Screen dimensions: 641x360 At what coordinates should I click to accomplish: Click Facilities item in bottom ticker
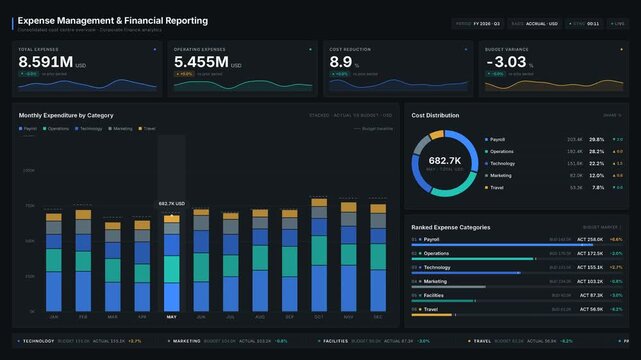click(x=374, y=341)
